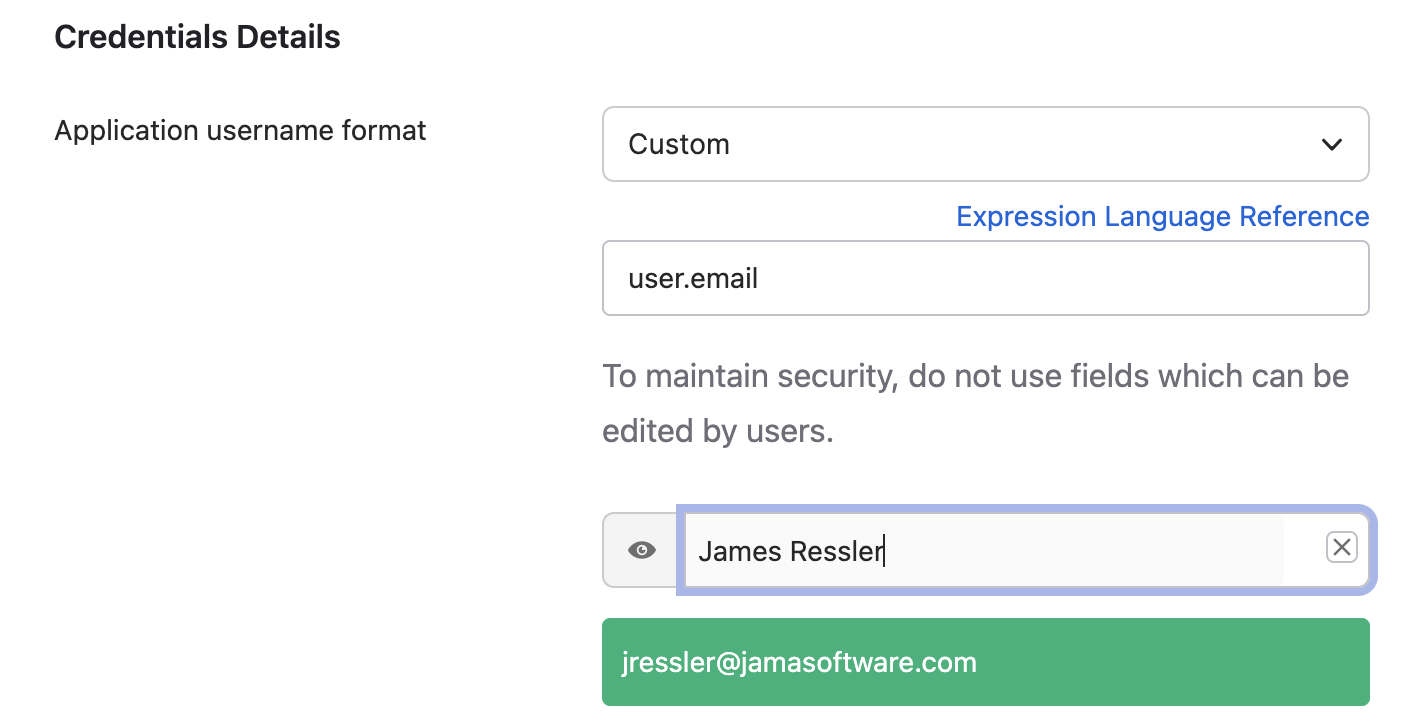
Task: Click the Credentials Details heading
Action: (197, 37)
